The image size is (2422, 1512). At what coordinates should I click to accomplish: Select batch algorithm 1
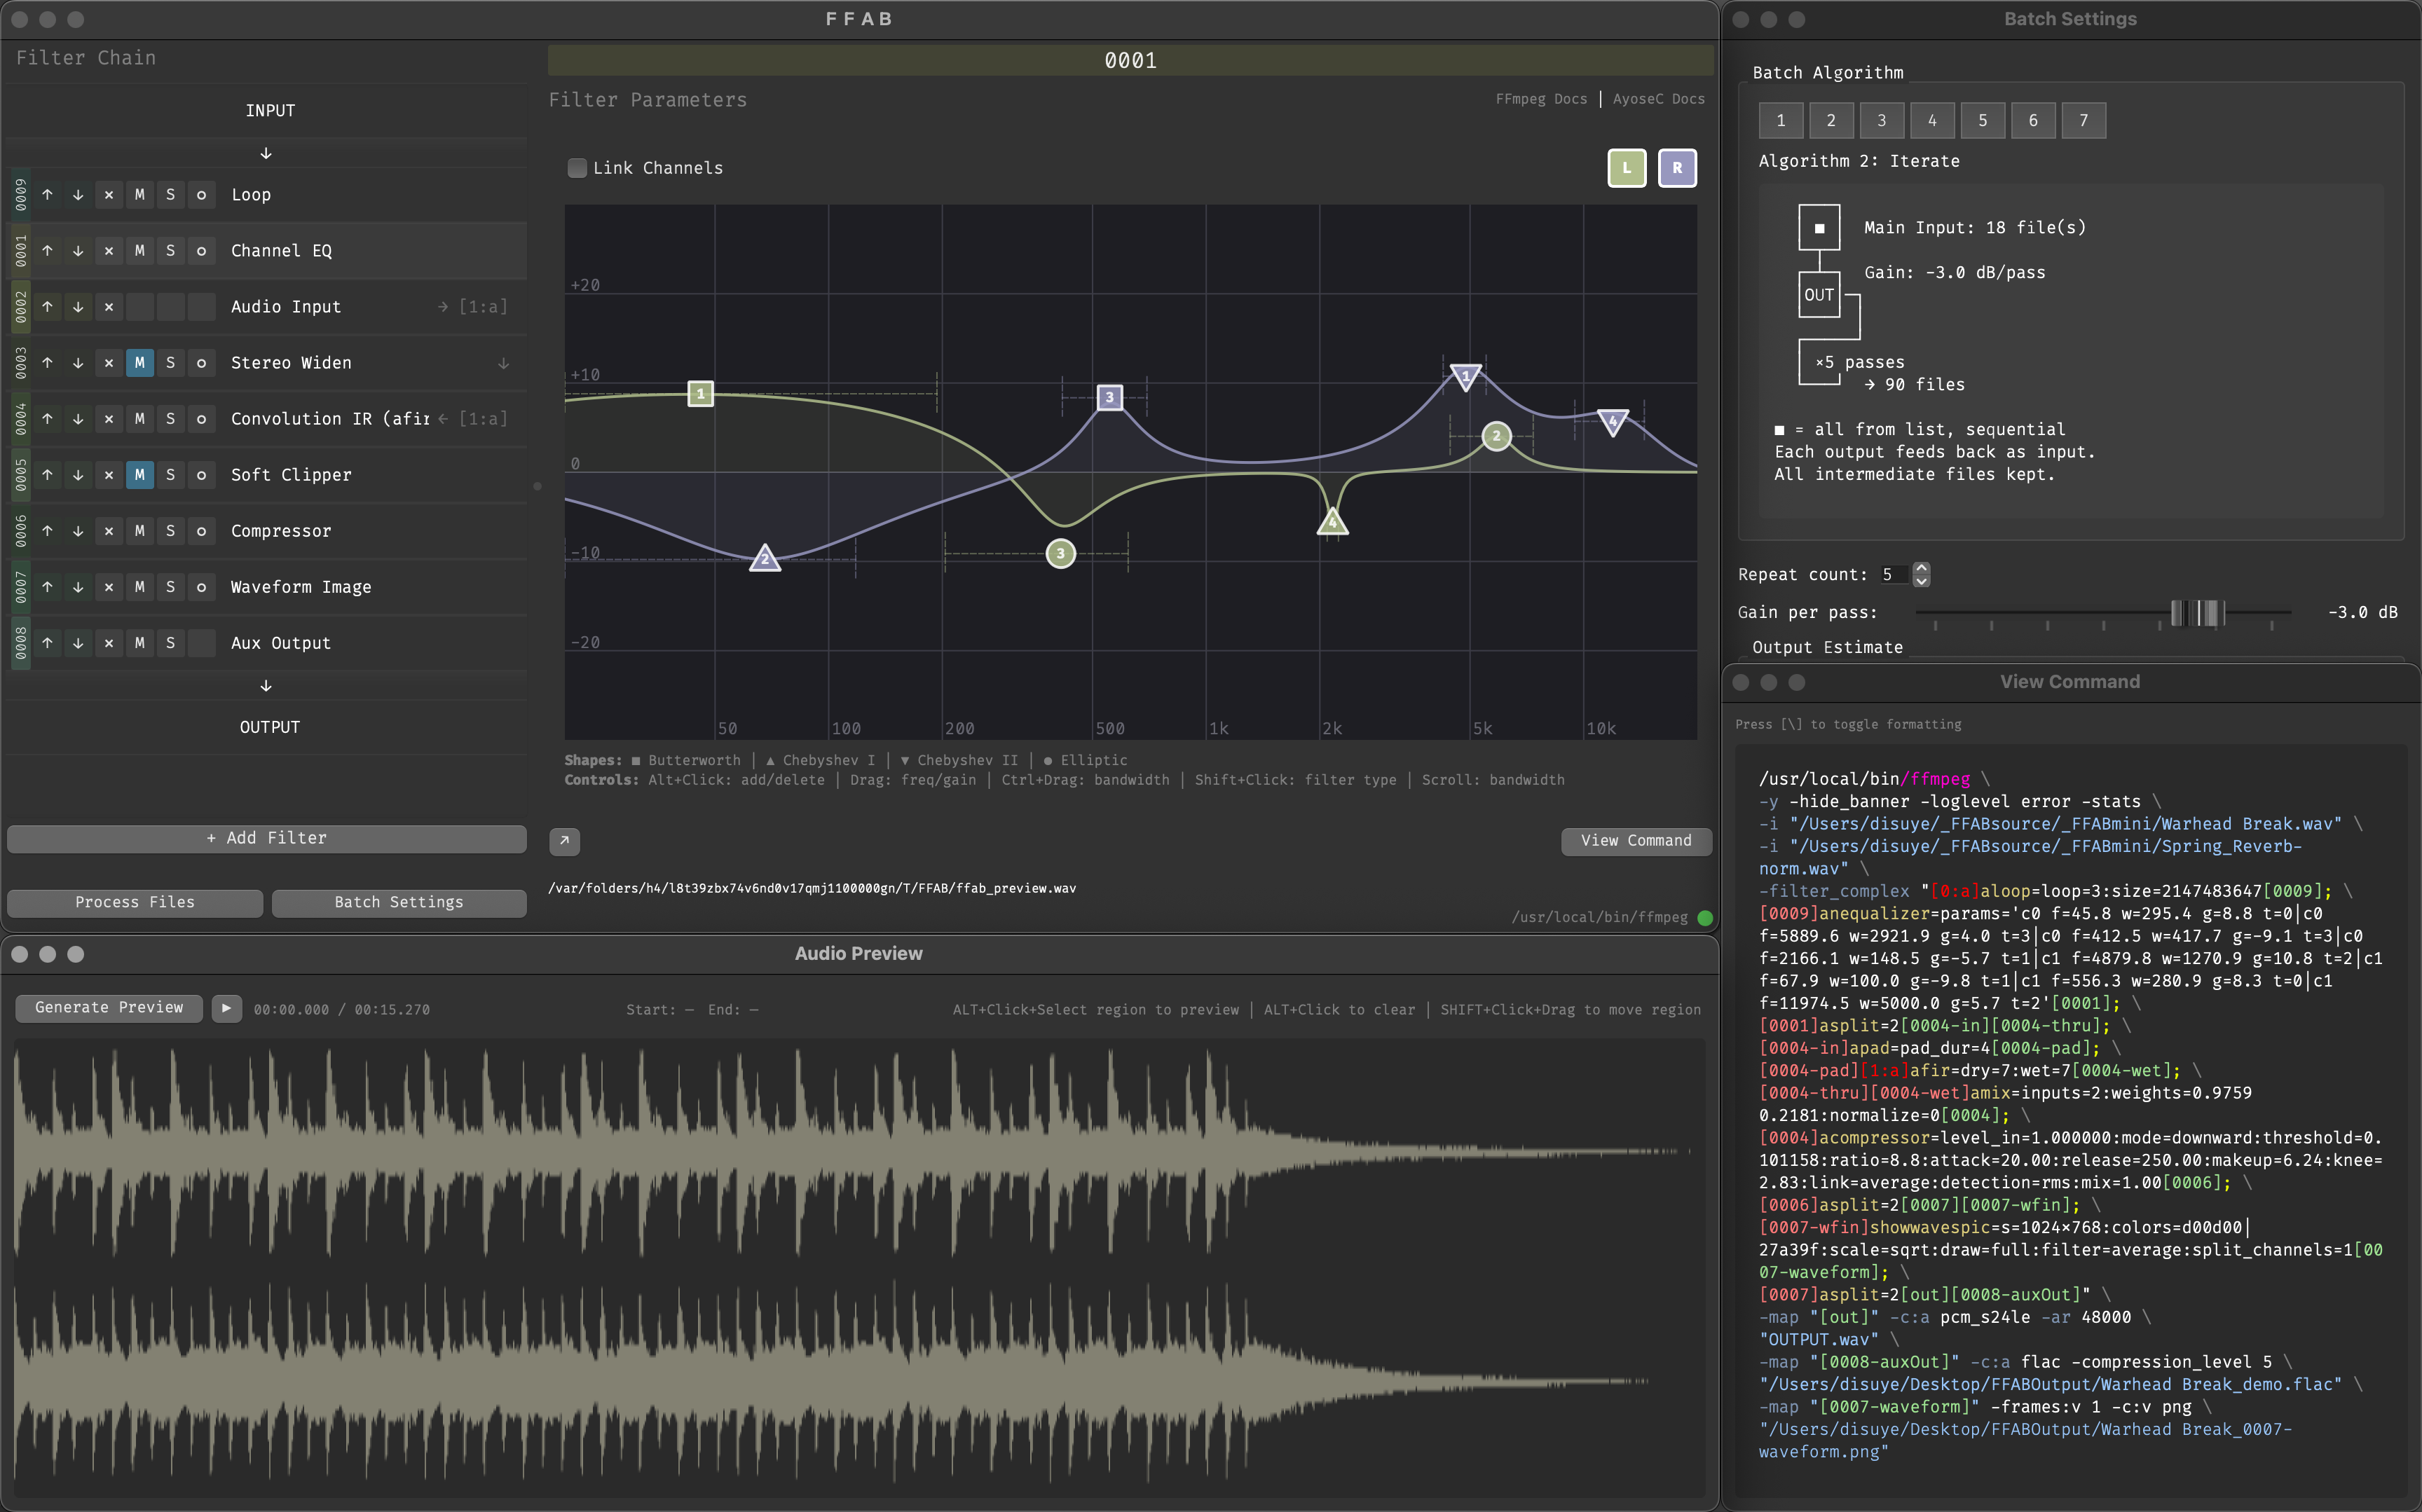[1780, 121]
